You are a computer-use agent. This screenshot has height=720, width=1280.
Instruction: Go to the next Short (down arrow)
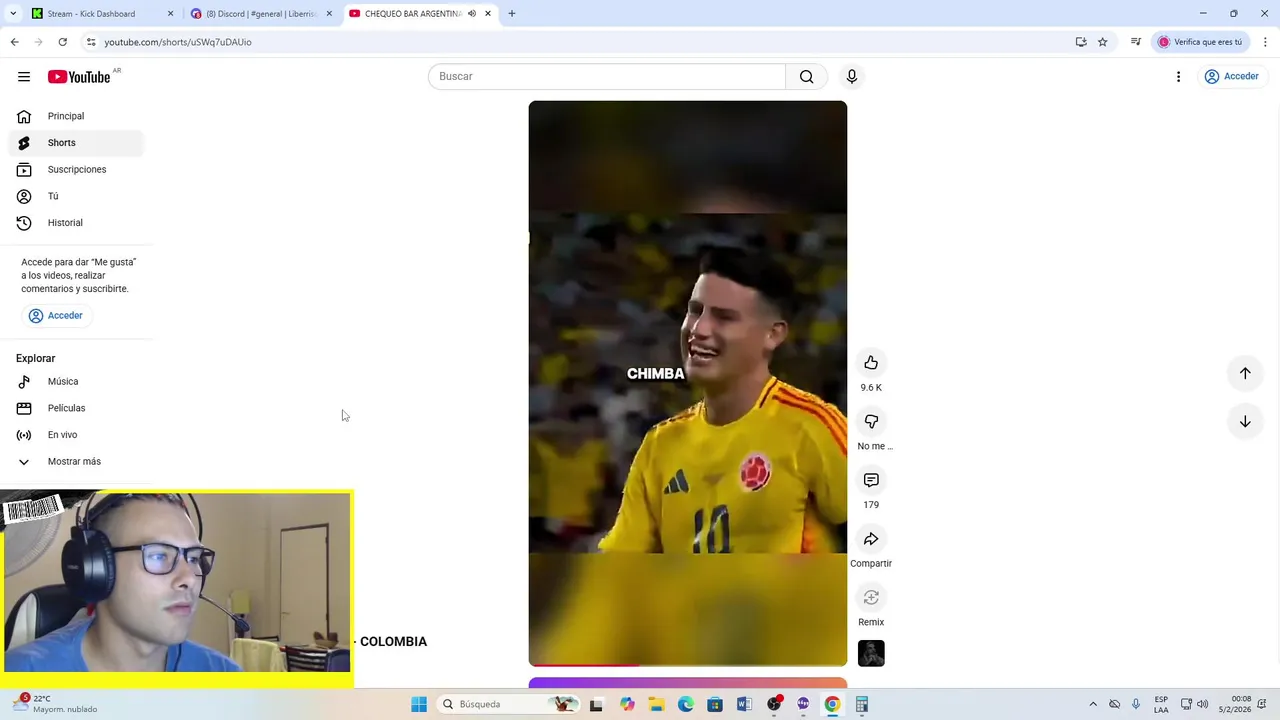click(1245, 422)
